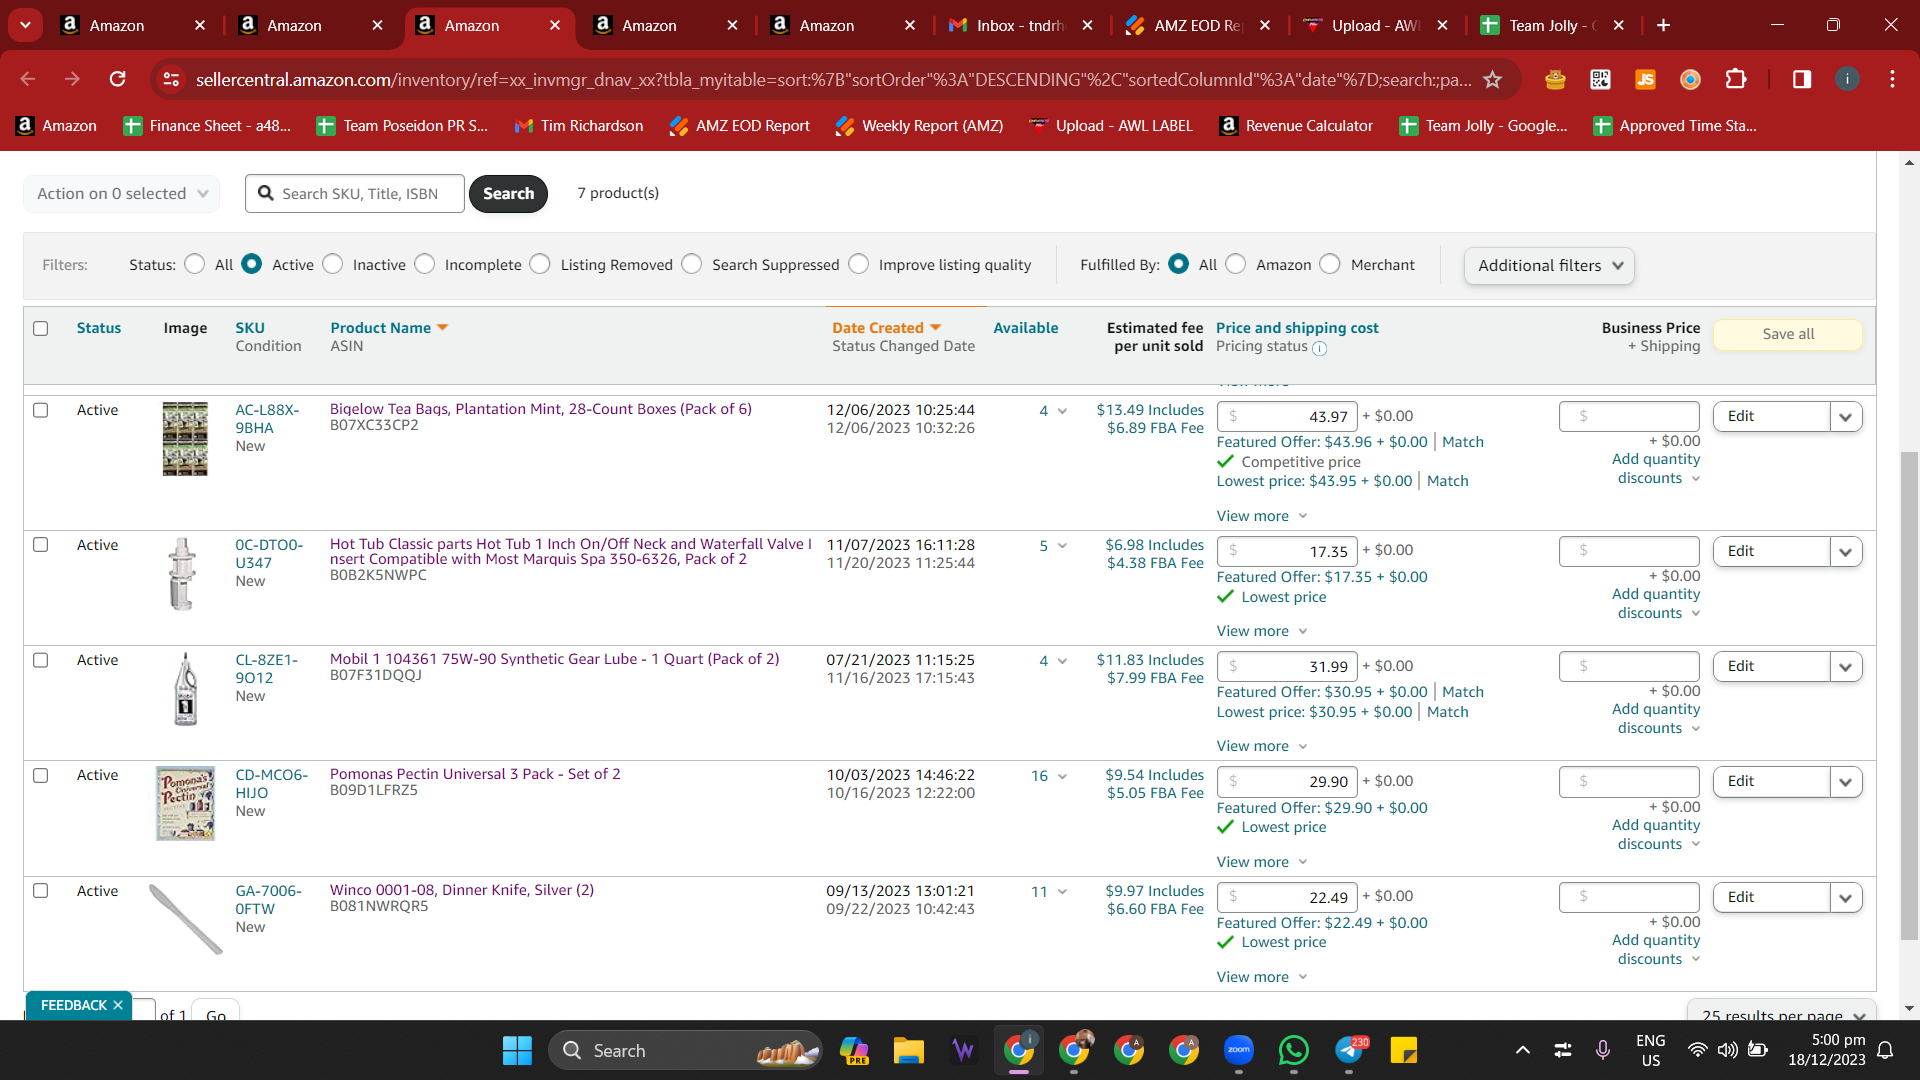
Task: Reload the Seller Central page
Action: pos(118,79)
